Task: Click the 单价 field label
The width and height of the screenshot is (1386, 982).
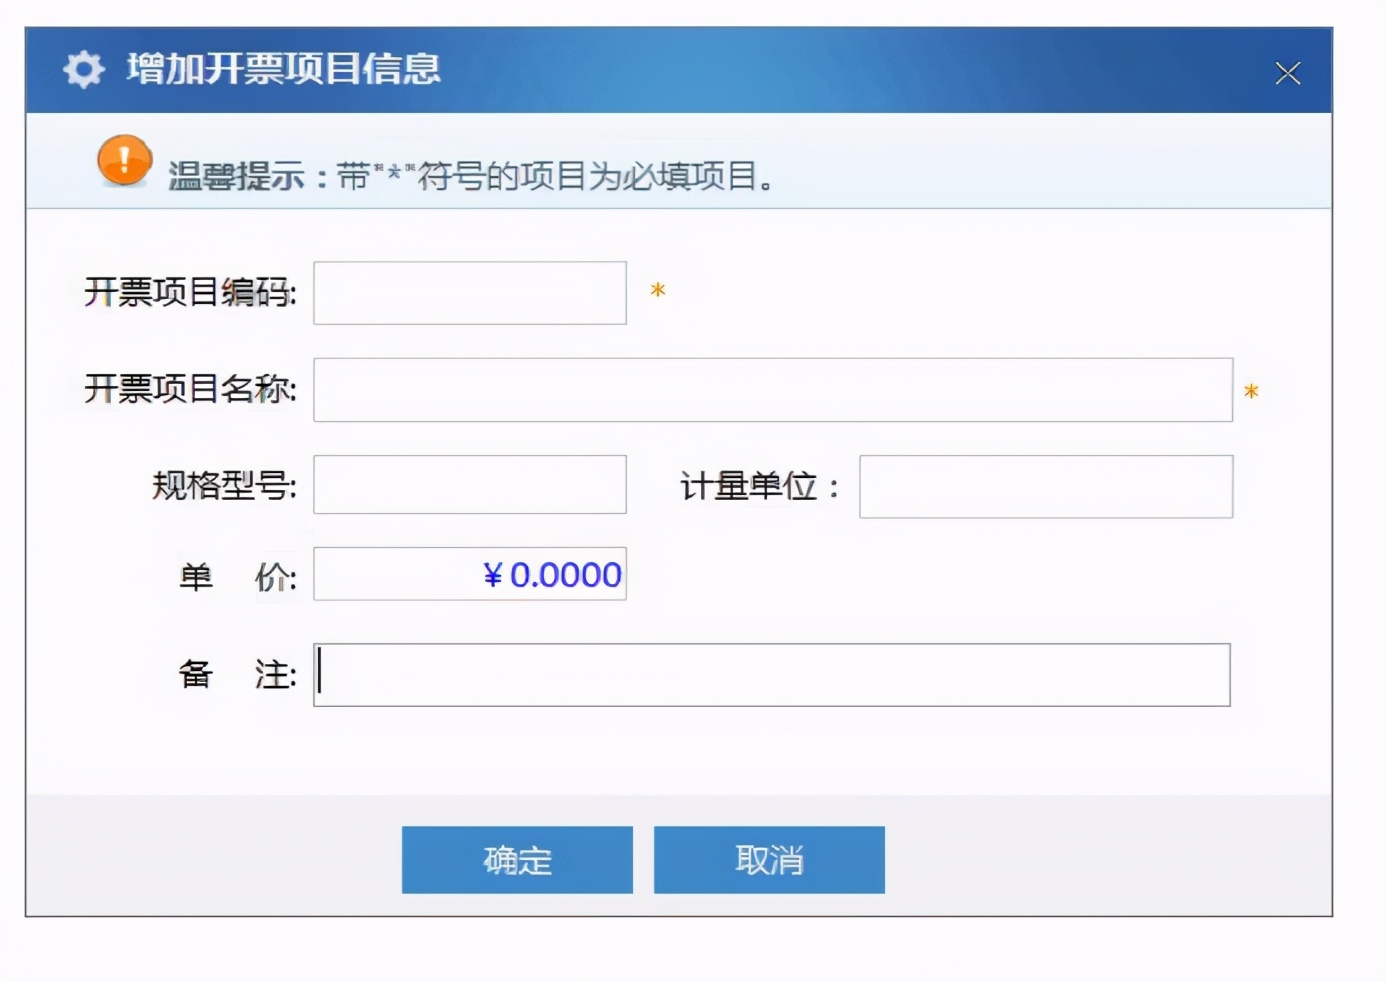Action: pos(235,576)
